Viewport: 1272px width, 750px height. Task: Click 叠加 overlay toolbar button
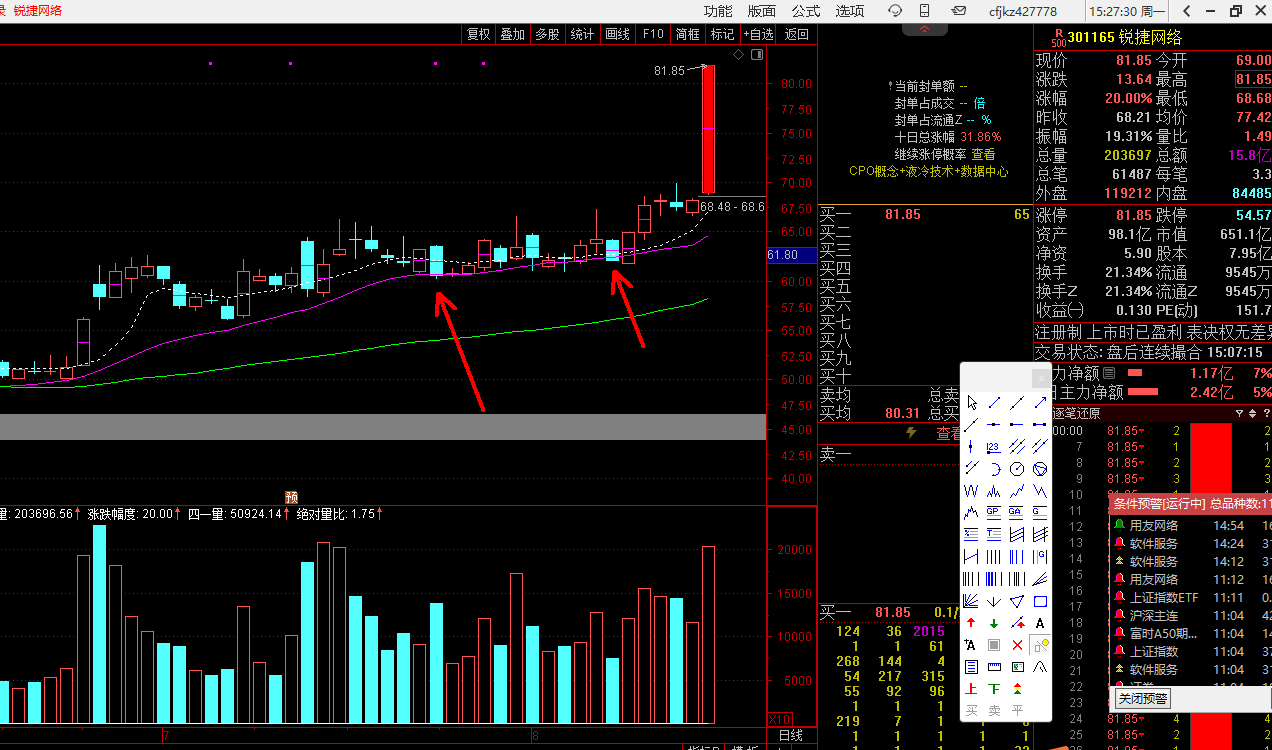pyautogui.click(x=513, y=34)
